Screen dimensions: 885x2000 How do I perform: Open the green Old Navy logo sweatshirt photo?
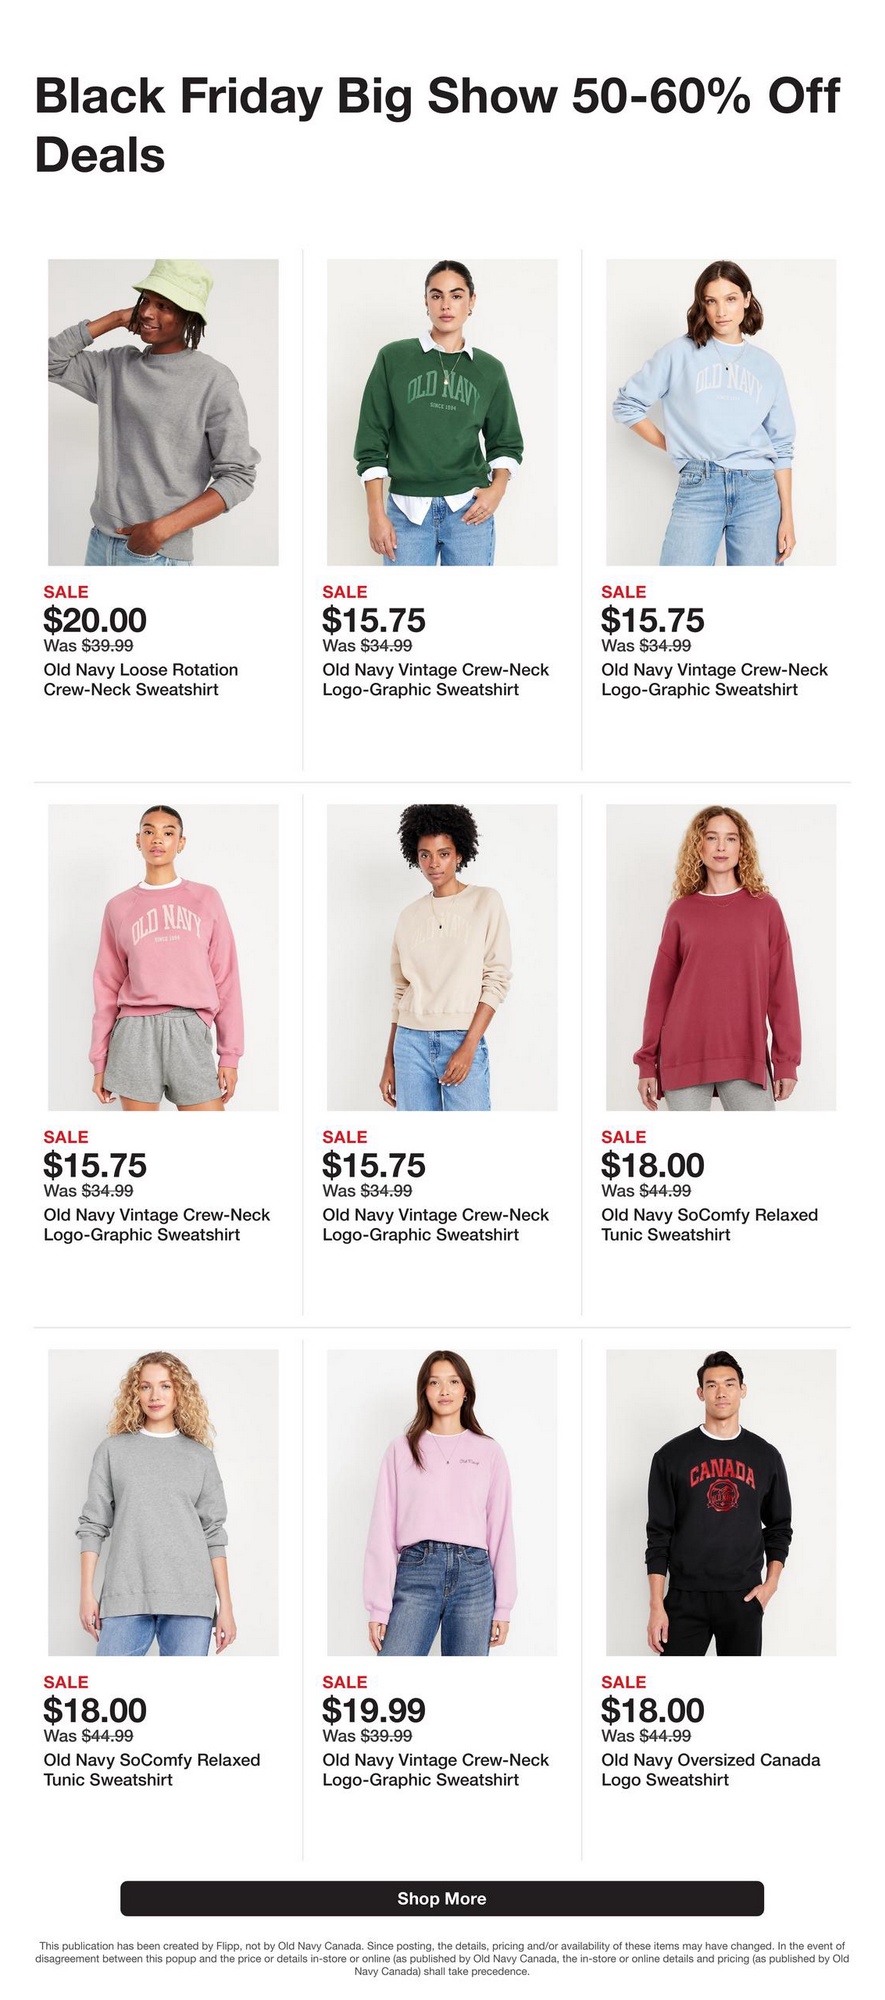(x=442, y=412)
